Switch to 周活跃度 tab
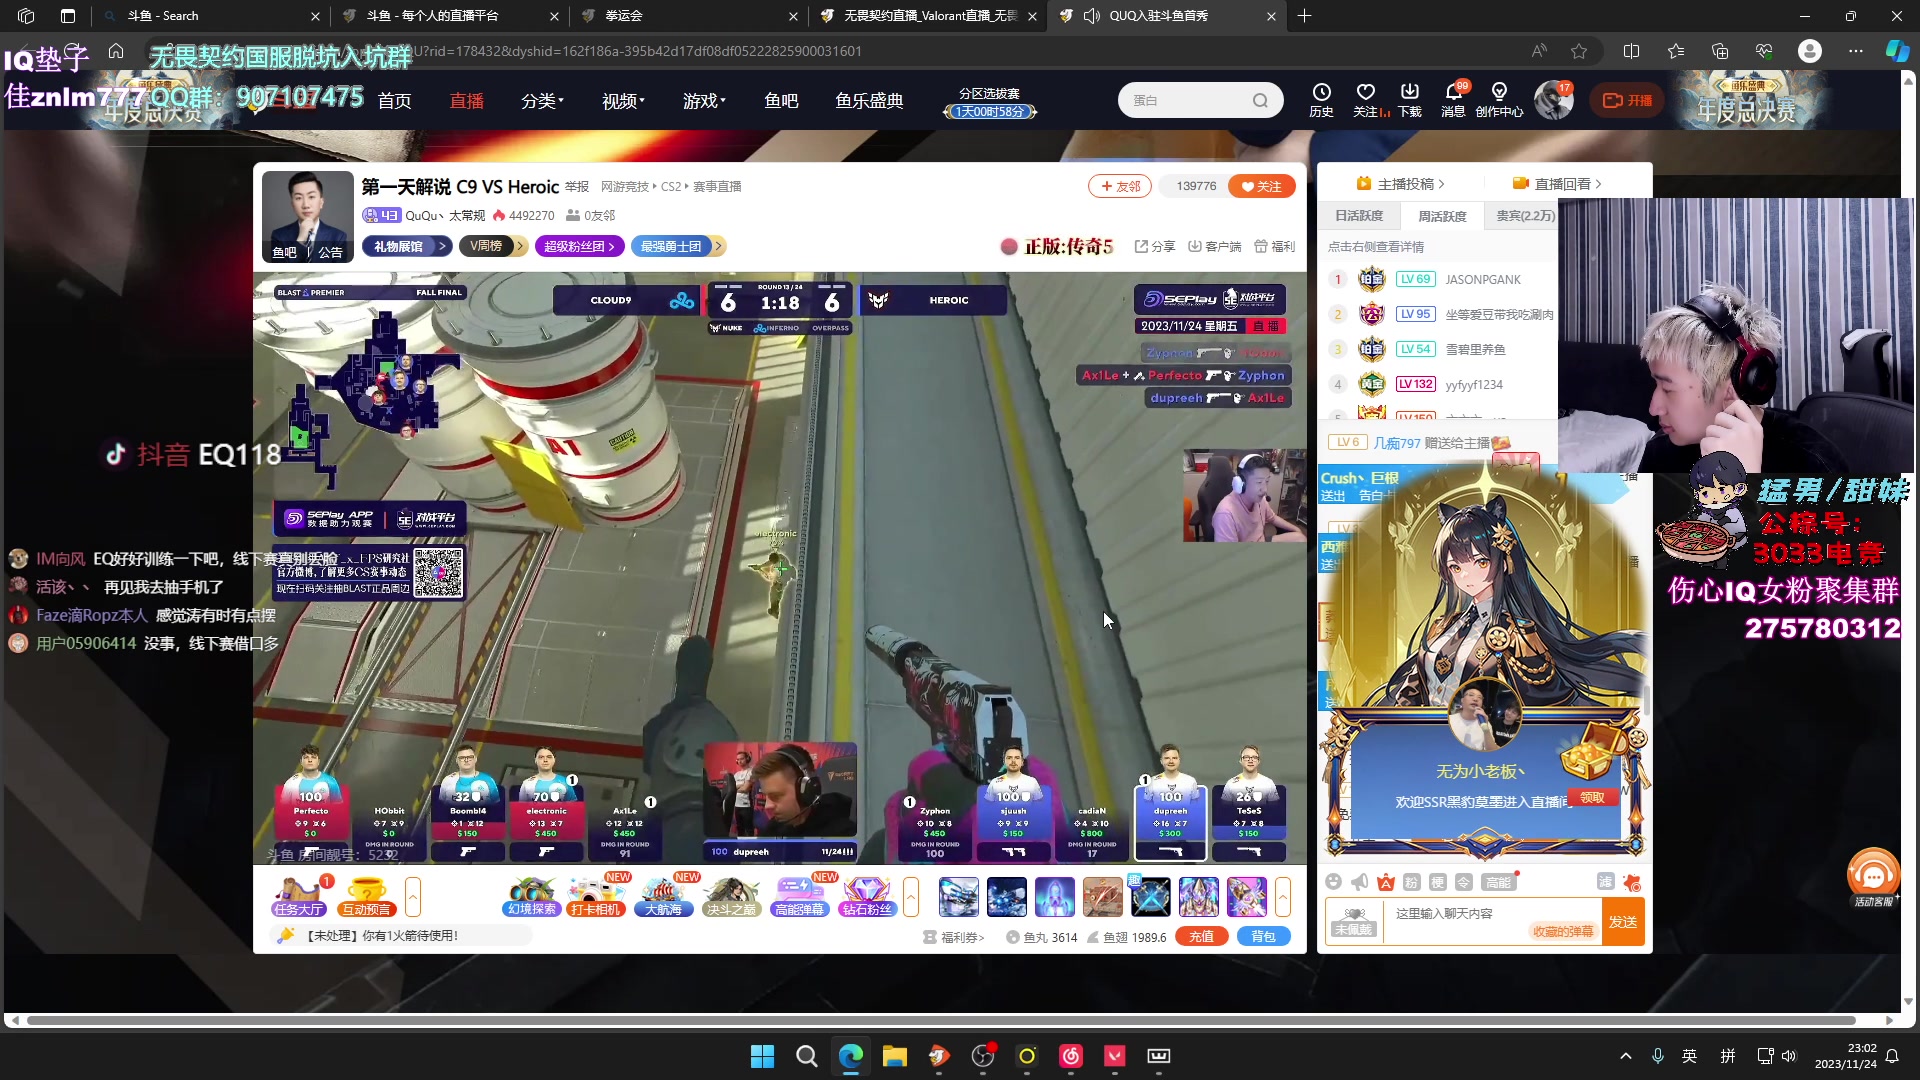This screenshot has height=1080, width=1920. [1442, 216]
